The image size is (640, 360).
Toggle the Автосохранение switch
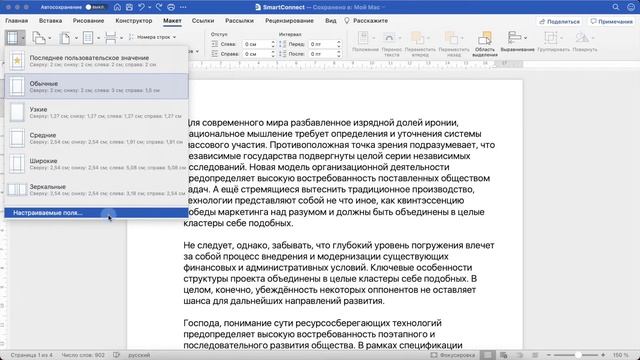[x=96, y=7]
